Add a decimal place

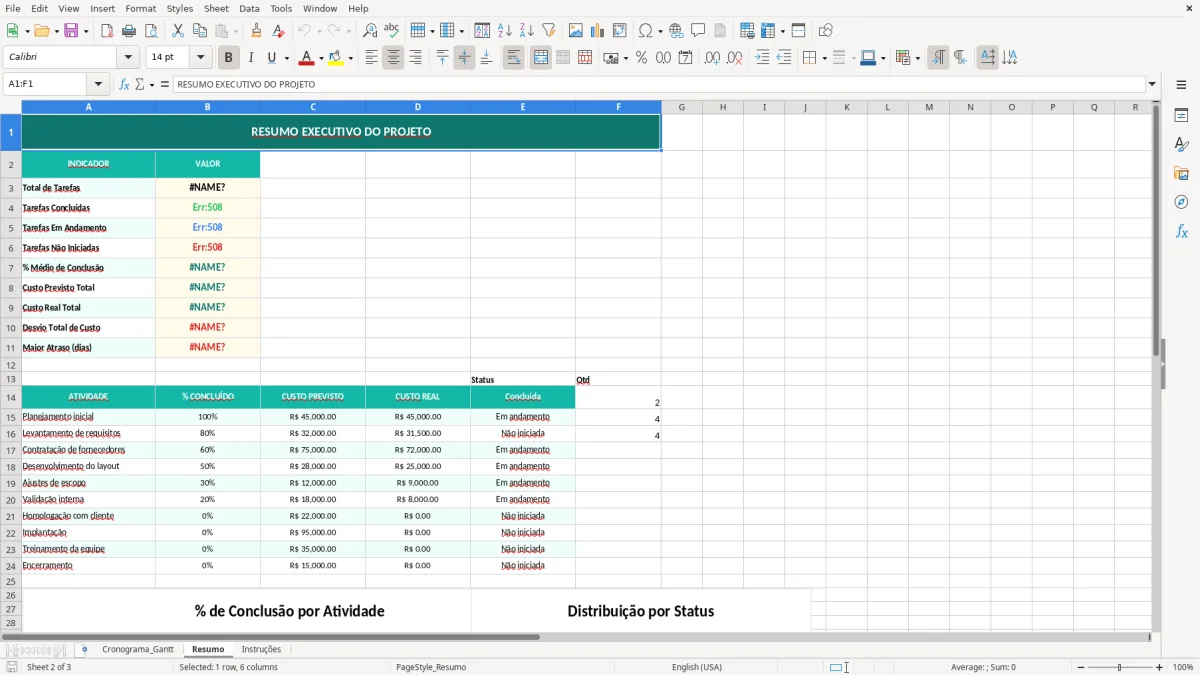[x=712, y=58]
